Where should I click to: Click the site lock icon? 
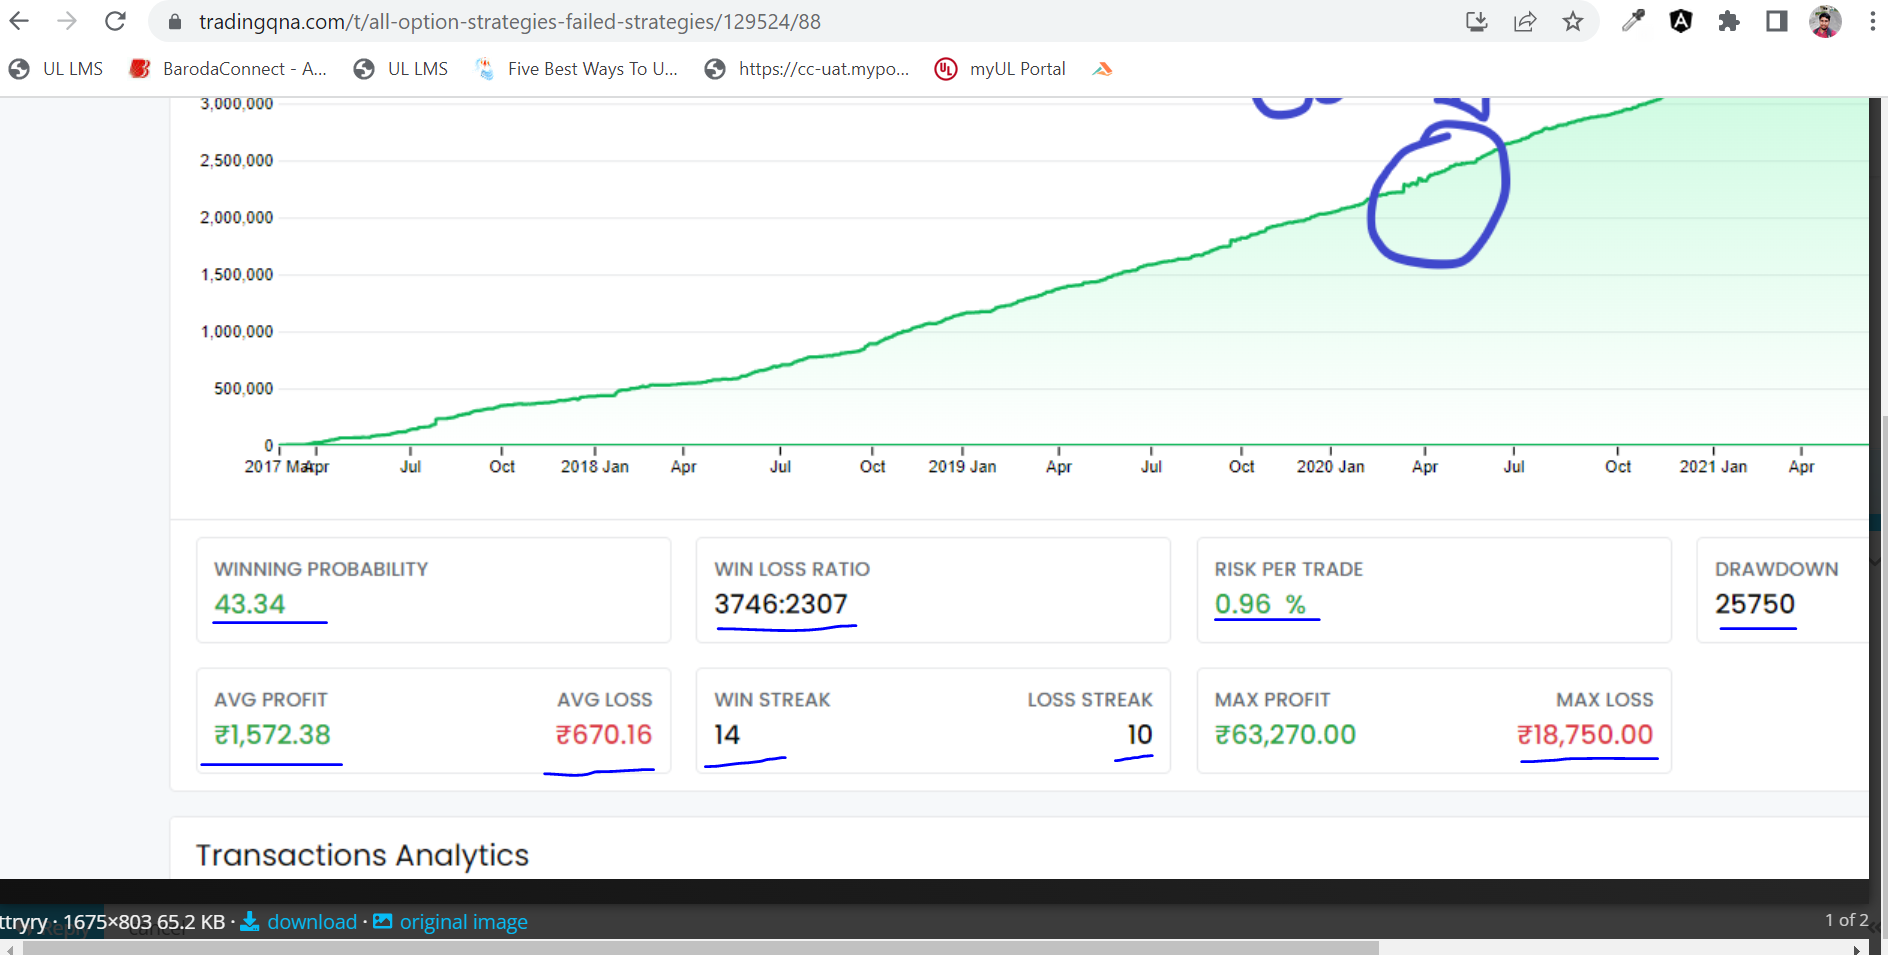[175, 21]
